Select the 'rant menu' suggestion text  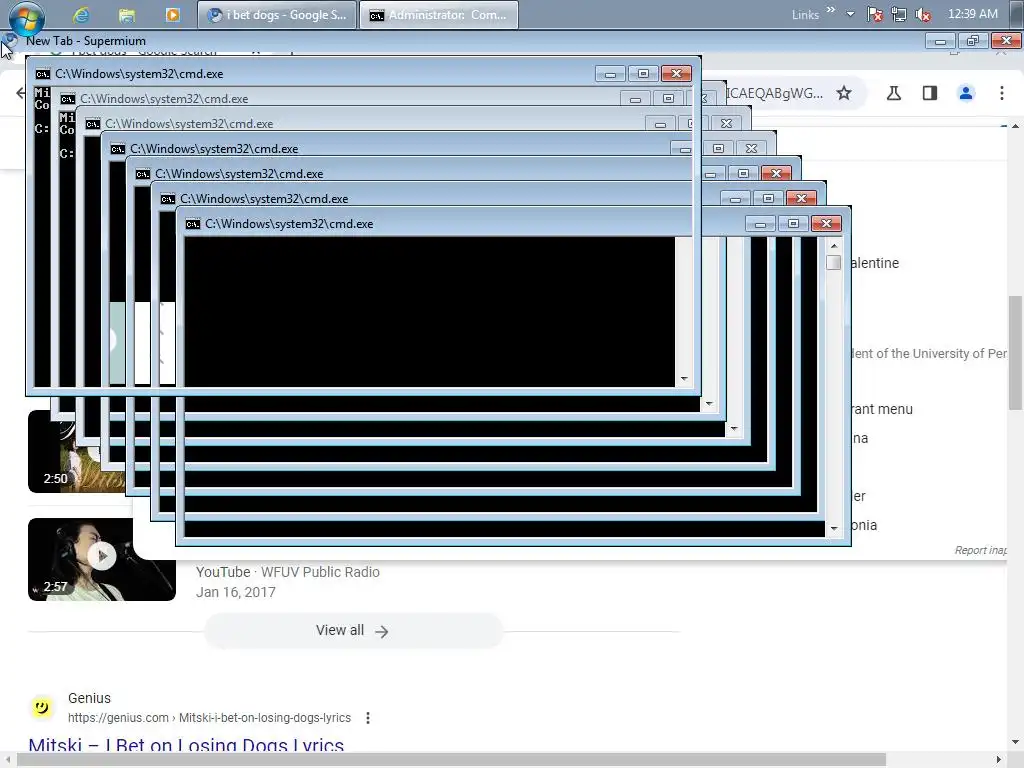(882, 409)
